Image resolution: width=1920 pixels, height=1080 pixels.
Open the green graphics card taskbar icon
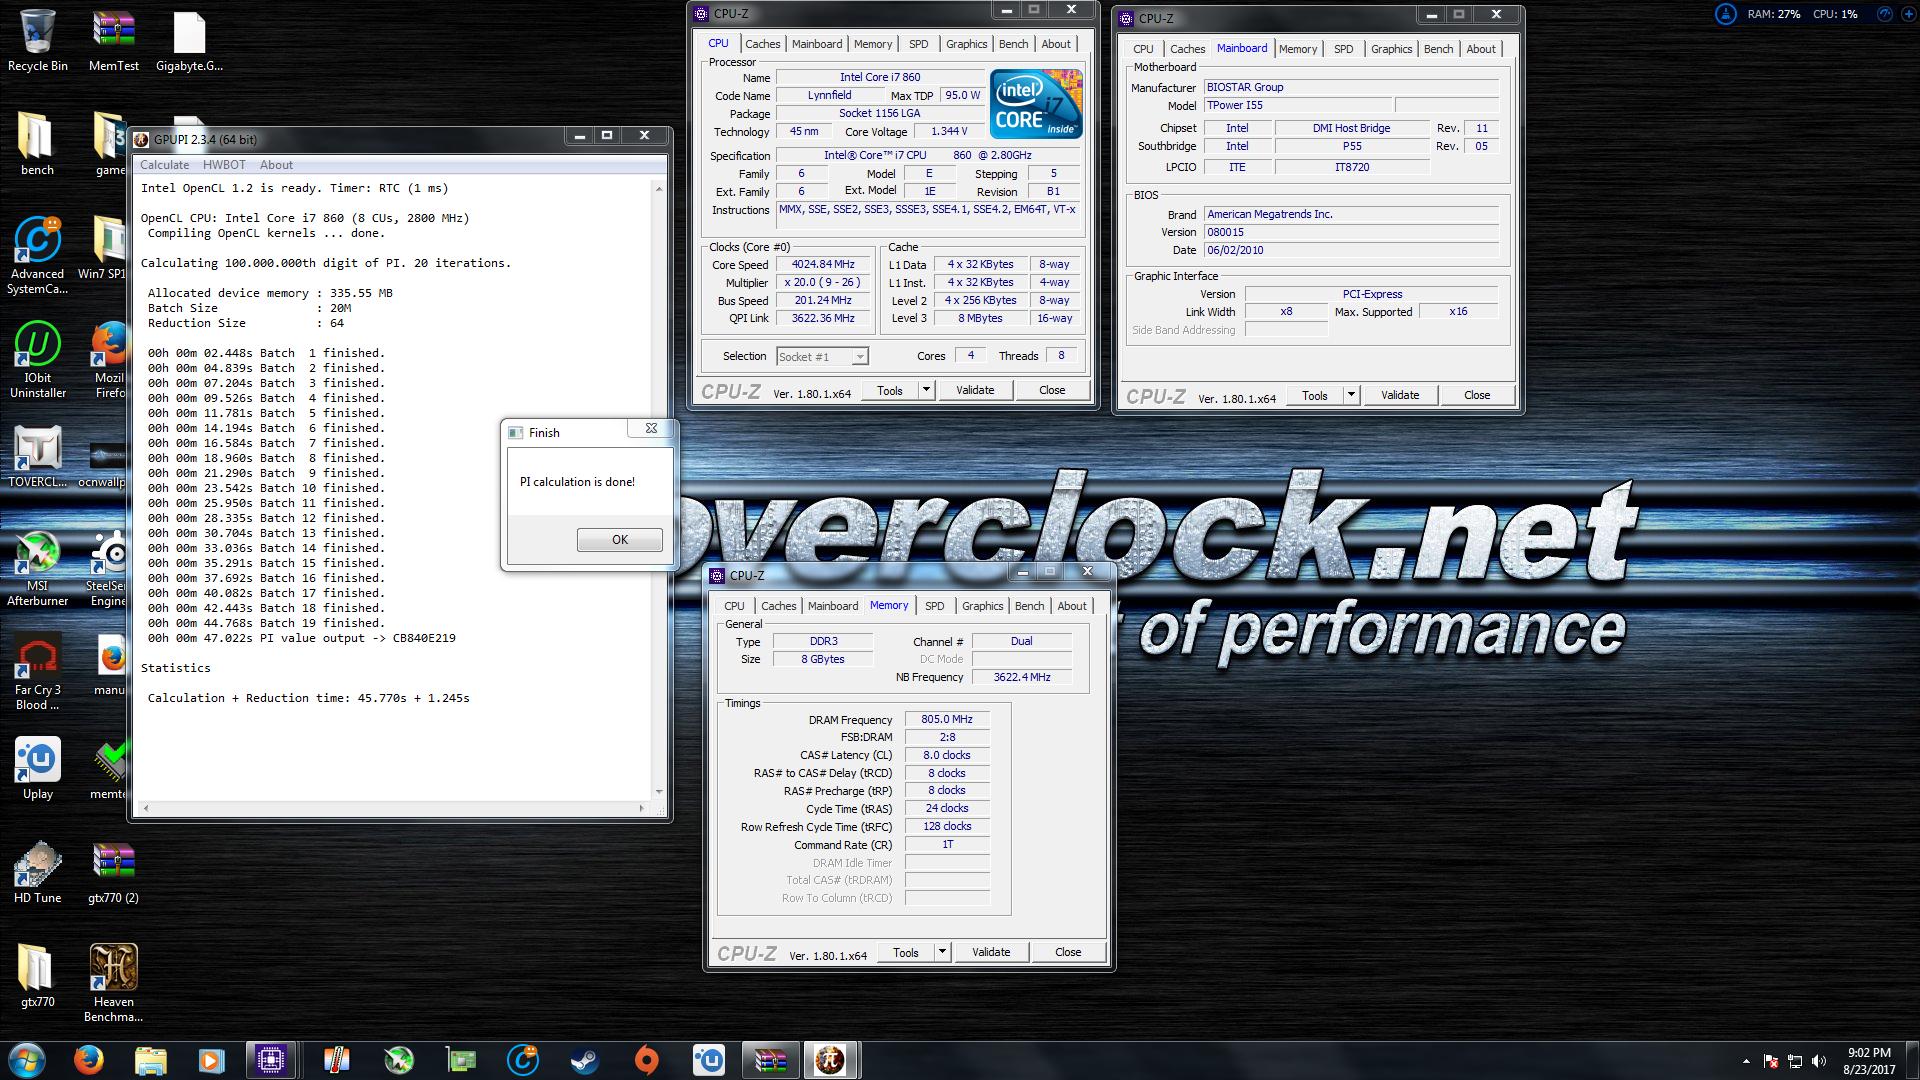point(461,1060)
